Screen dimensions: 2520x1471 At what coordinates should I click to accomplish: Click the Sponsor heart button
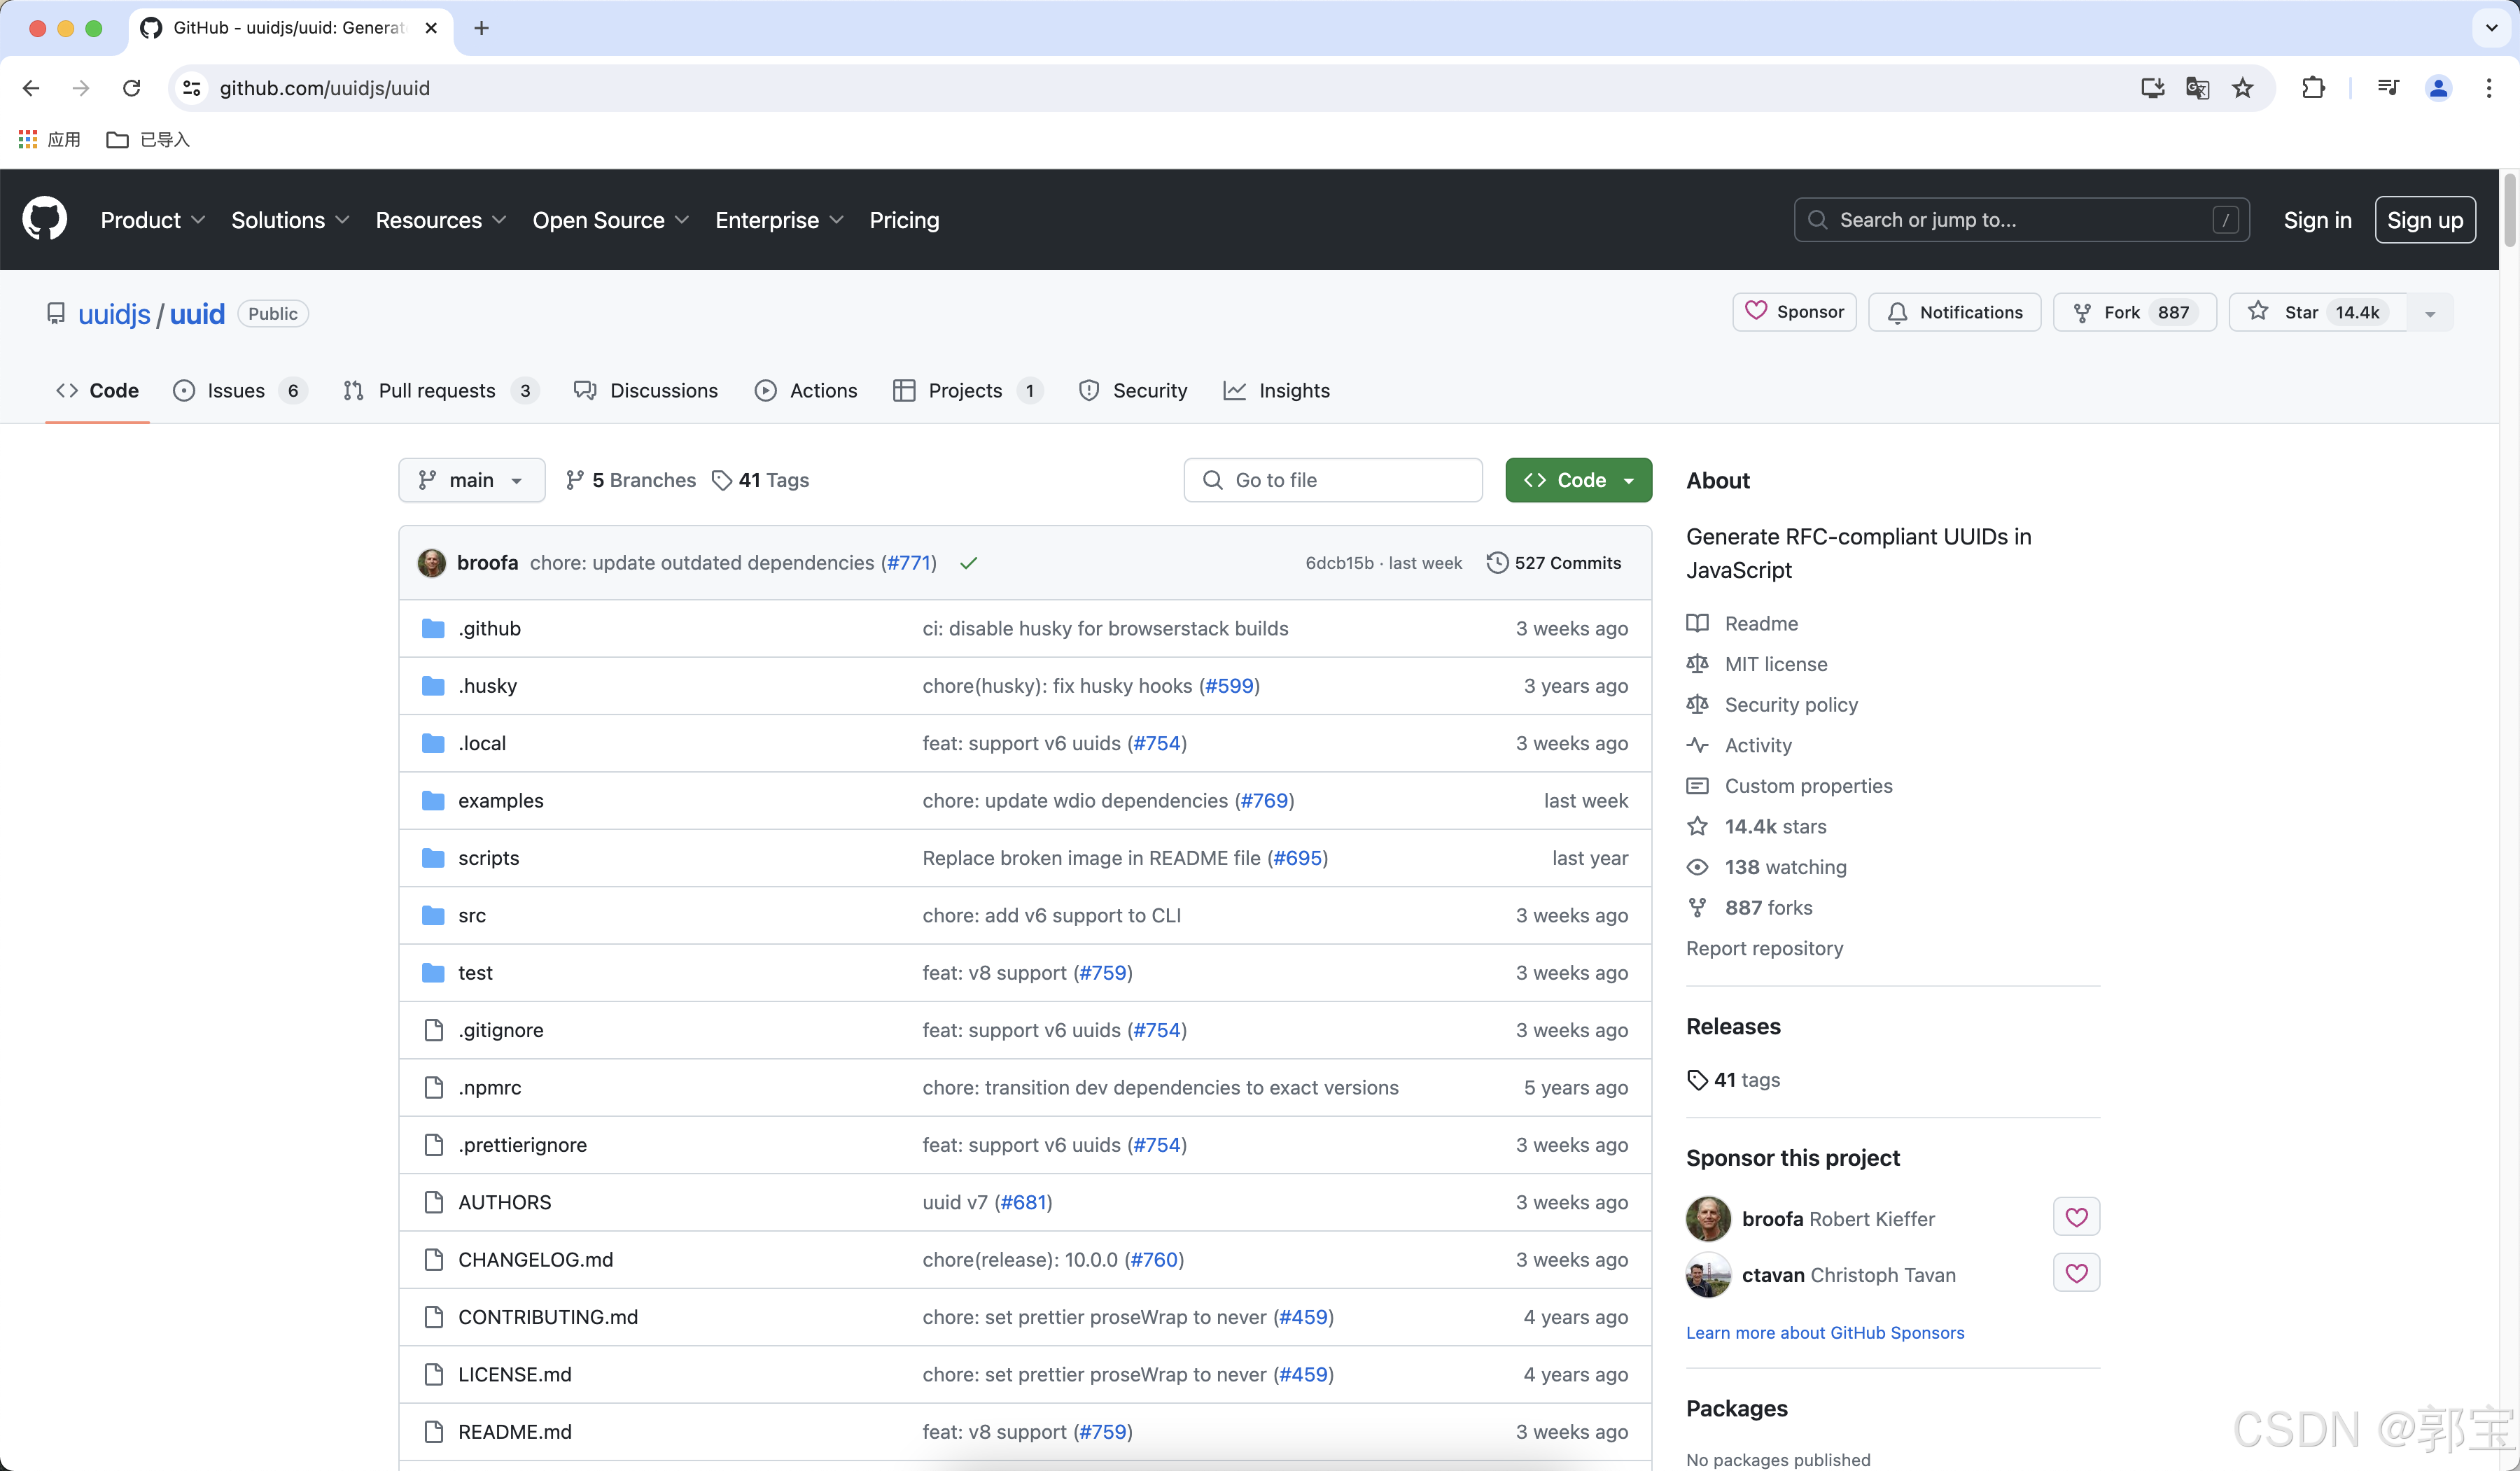[x=1756, y=311]
